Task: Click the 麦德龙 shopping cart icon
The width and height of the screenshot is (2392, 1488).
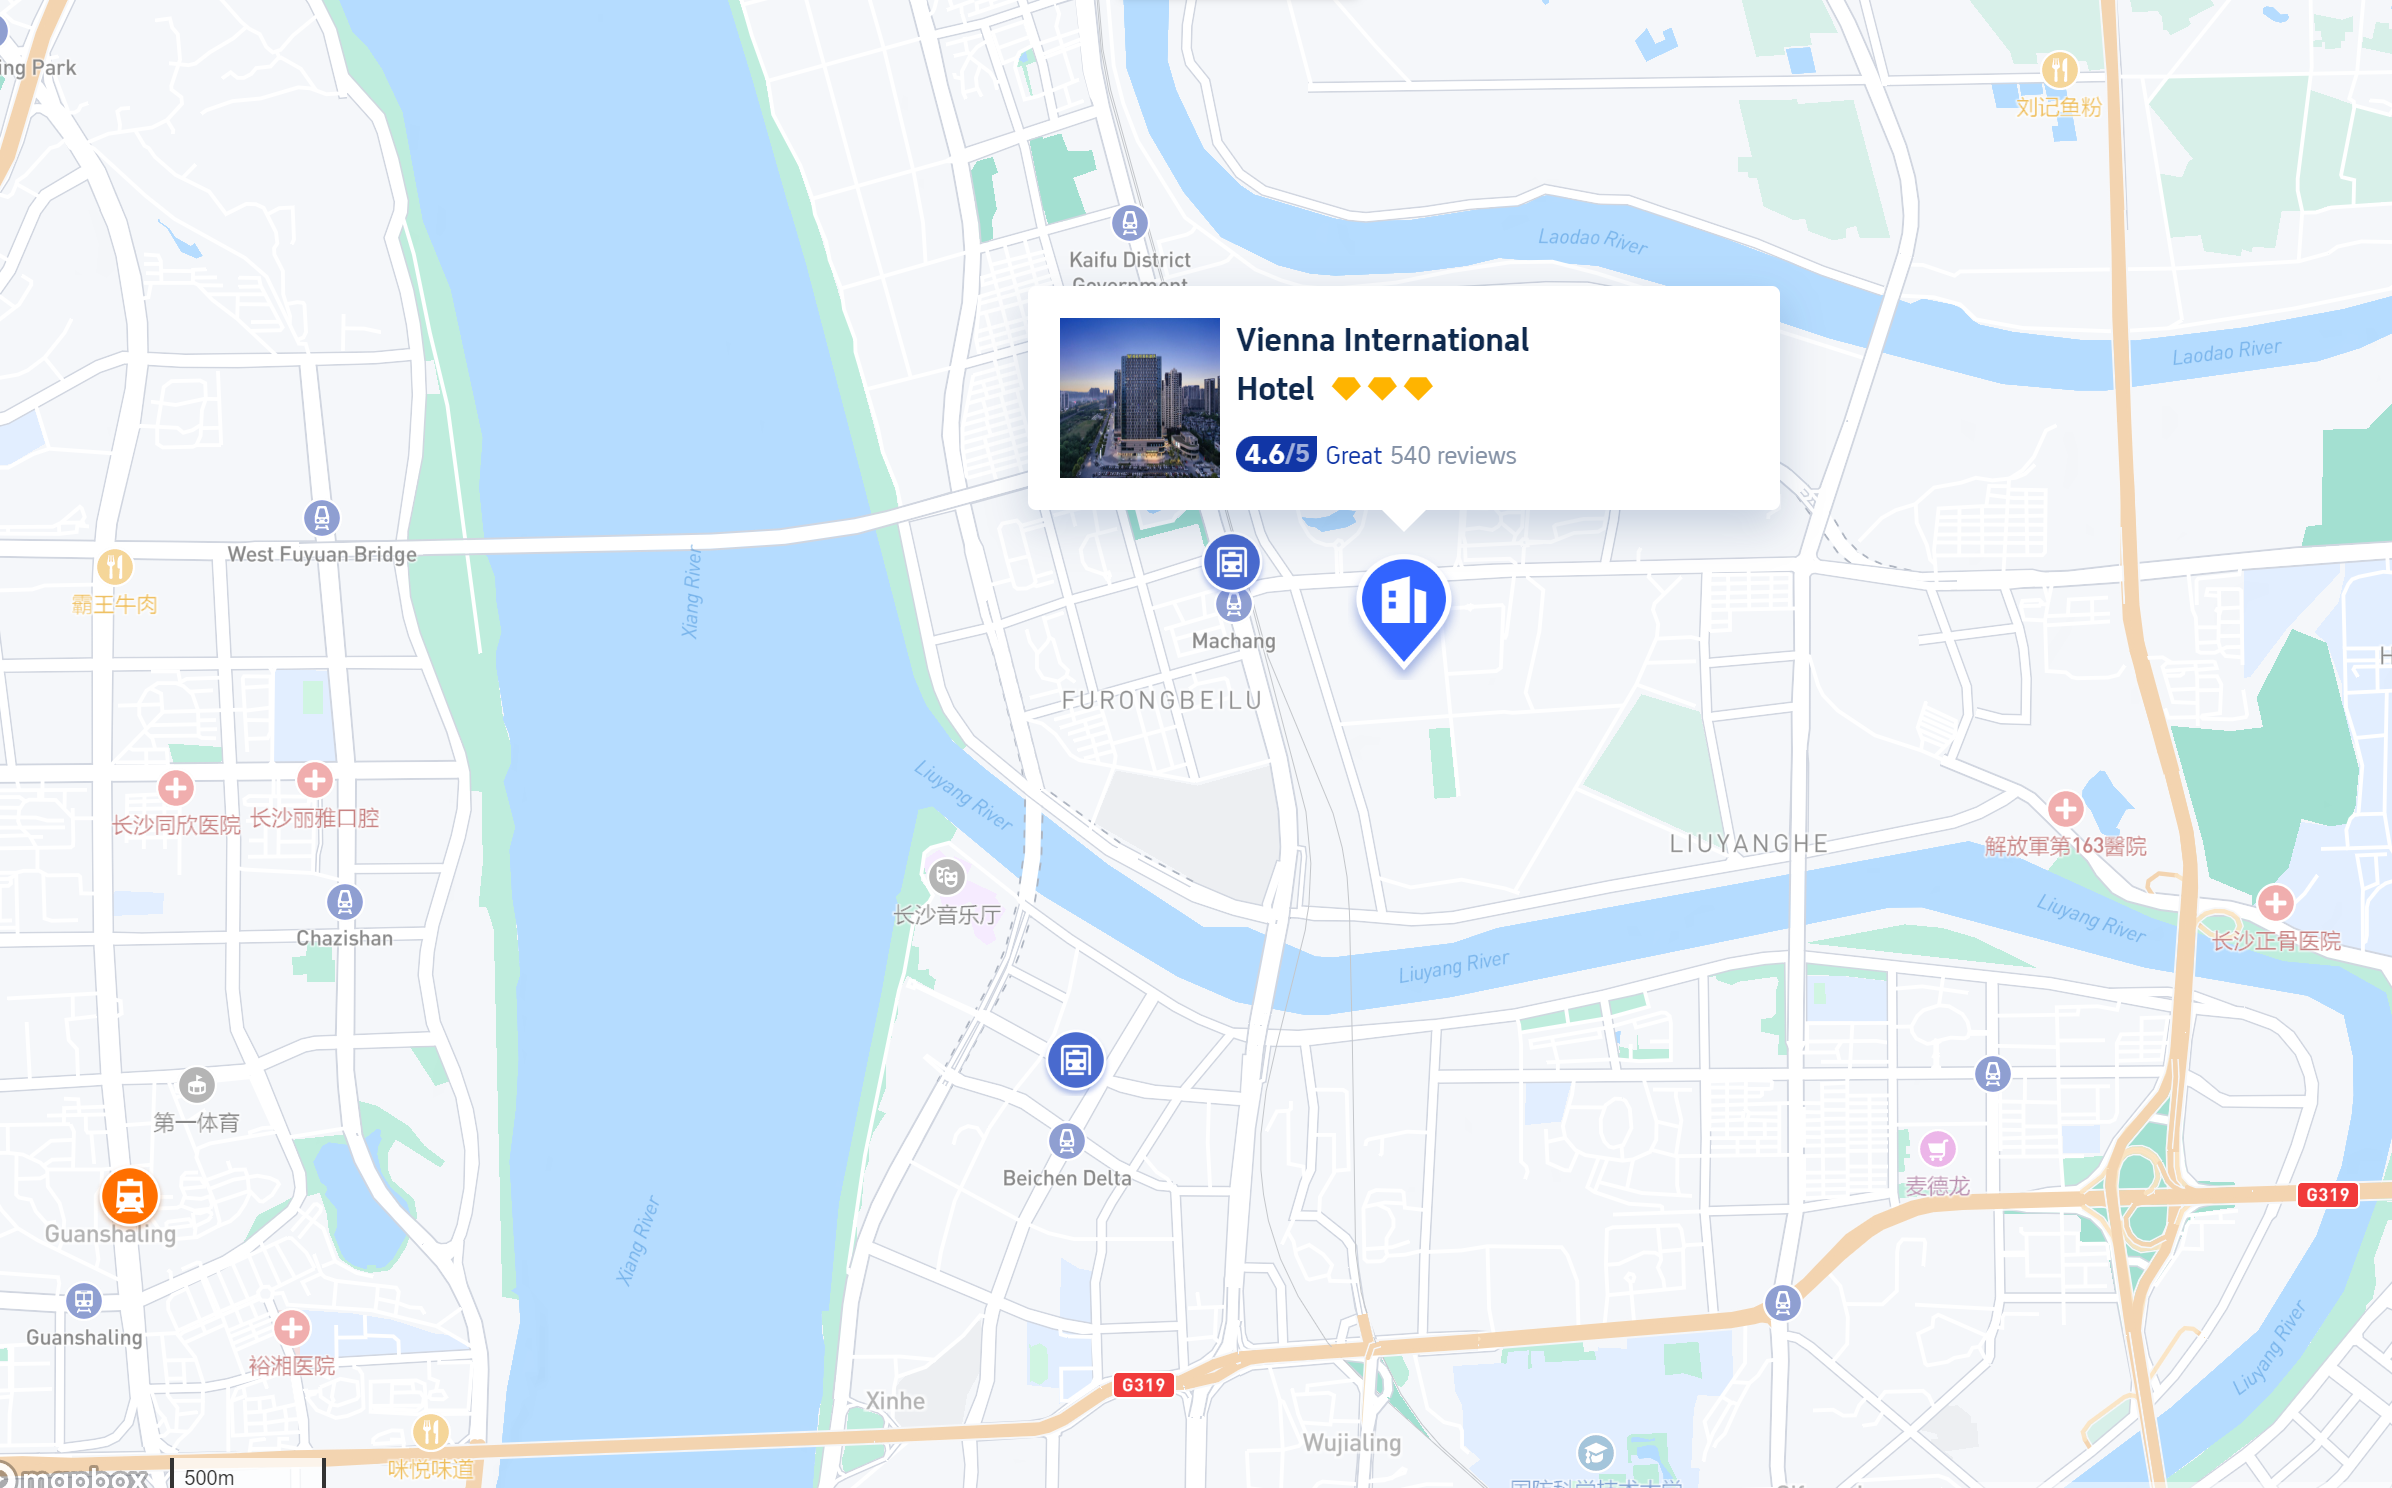Action: click(1937, 1149)
